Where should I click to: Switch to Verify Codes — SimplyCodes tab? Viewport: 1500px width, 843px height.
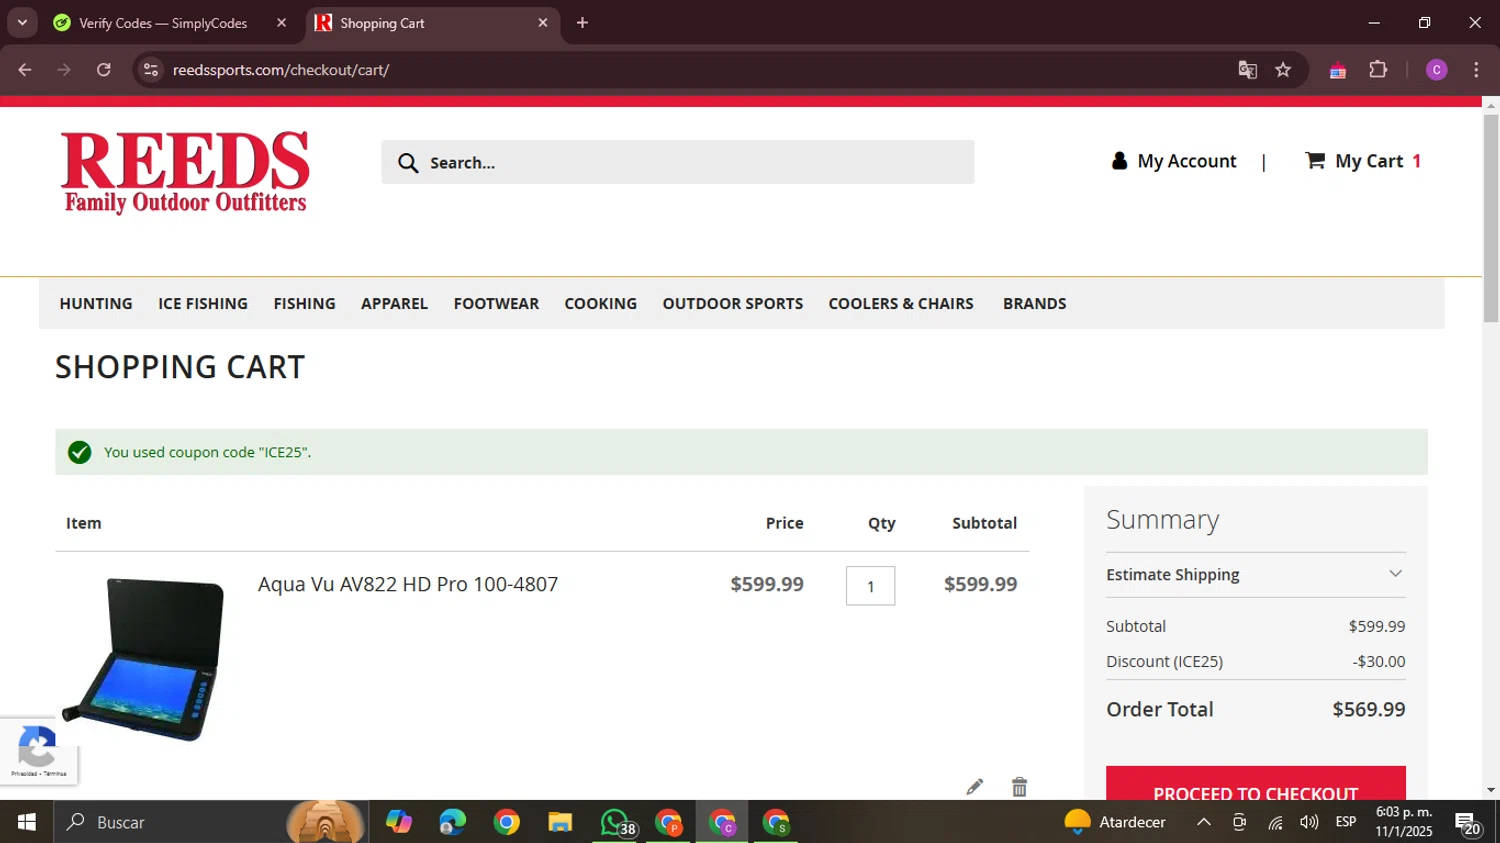pos(163,23)
